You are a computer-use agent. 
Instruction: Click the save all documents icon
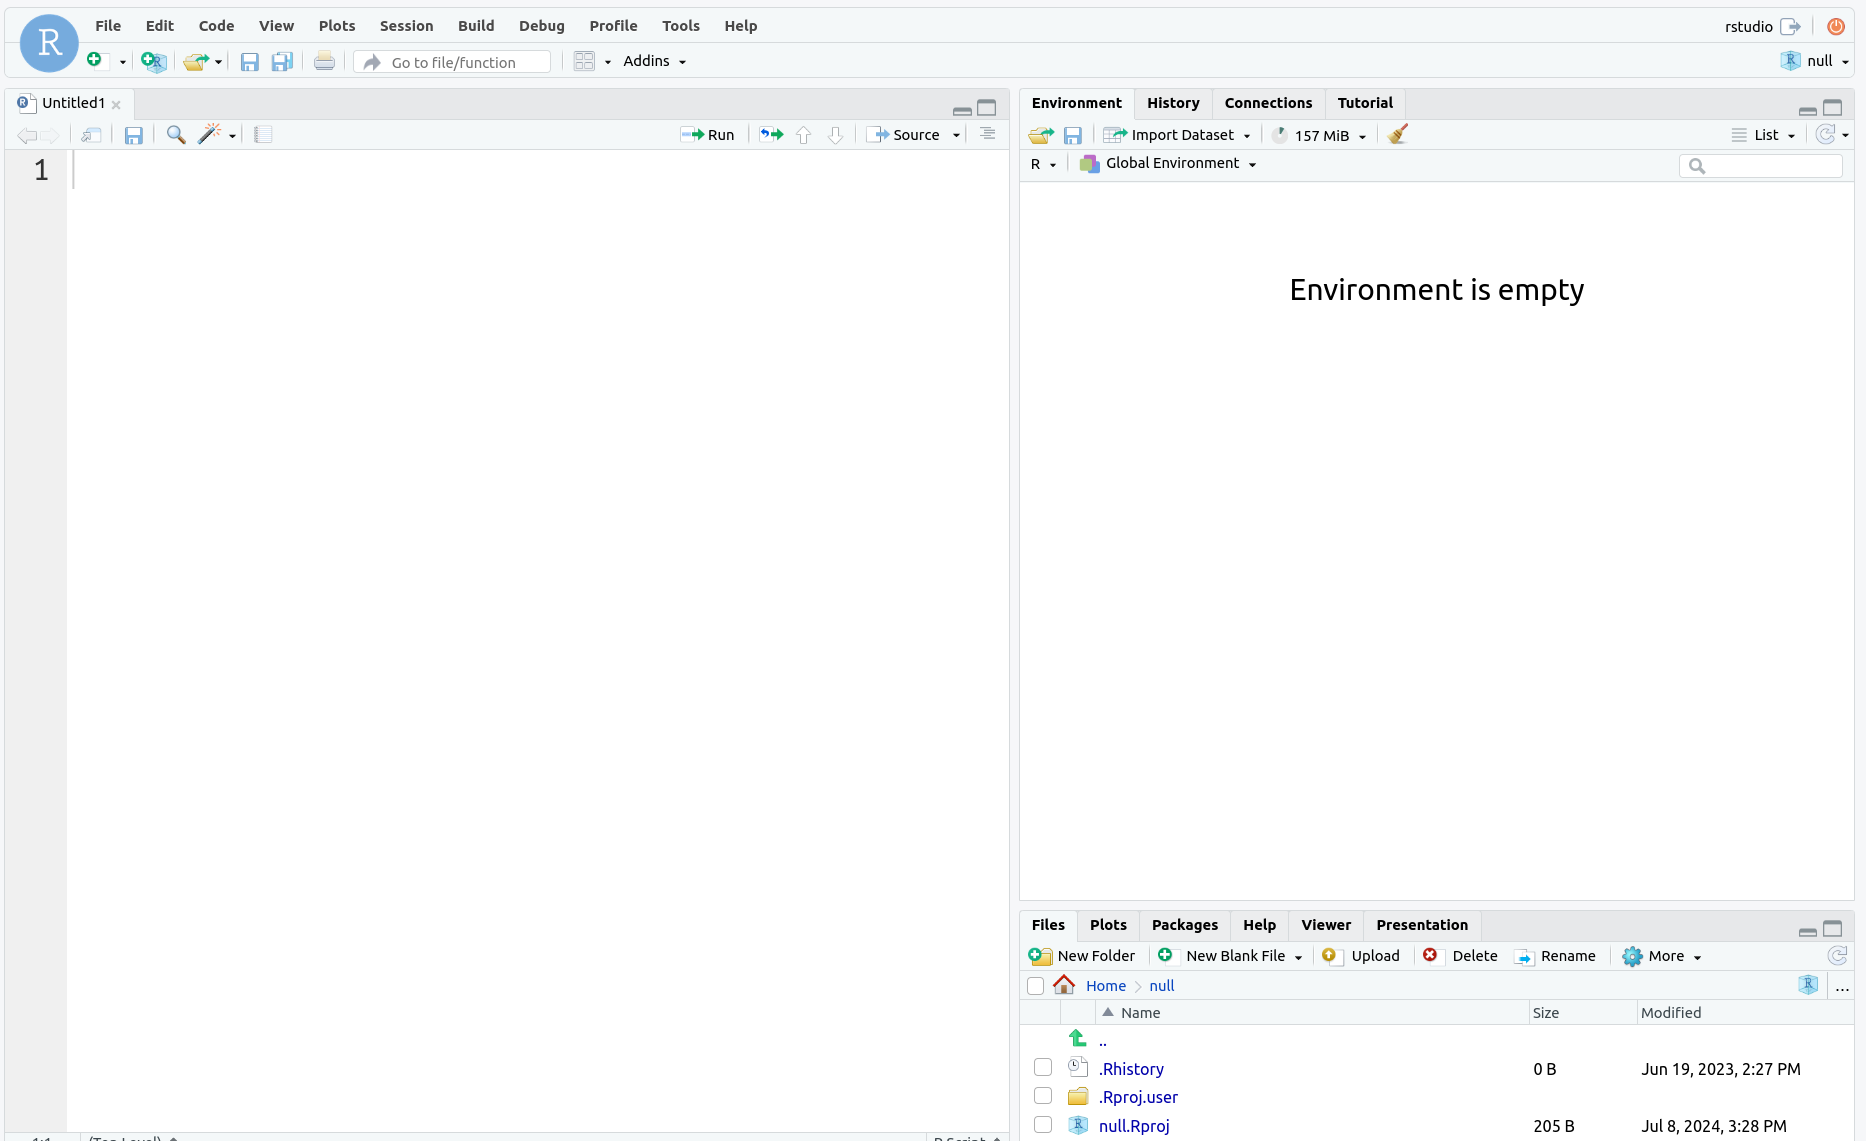click(282, 61)
